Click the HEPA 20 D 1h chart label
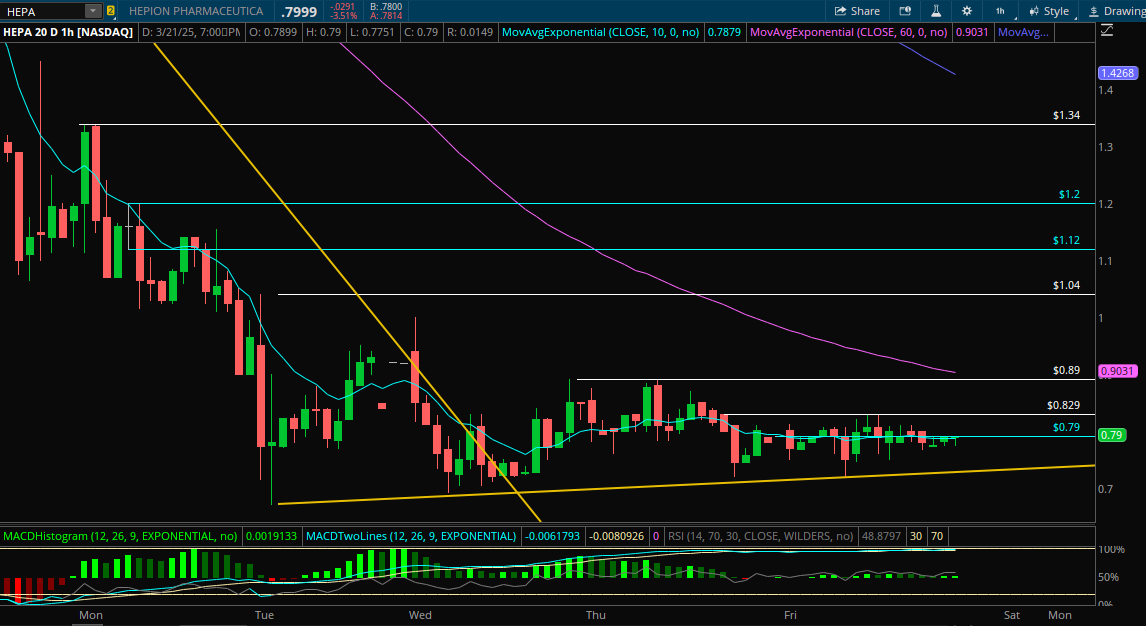Screen dimensions: 1146x626 coord(68,32)
